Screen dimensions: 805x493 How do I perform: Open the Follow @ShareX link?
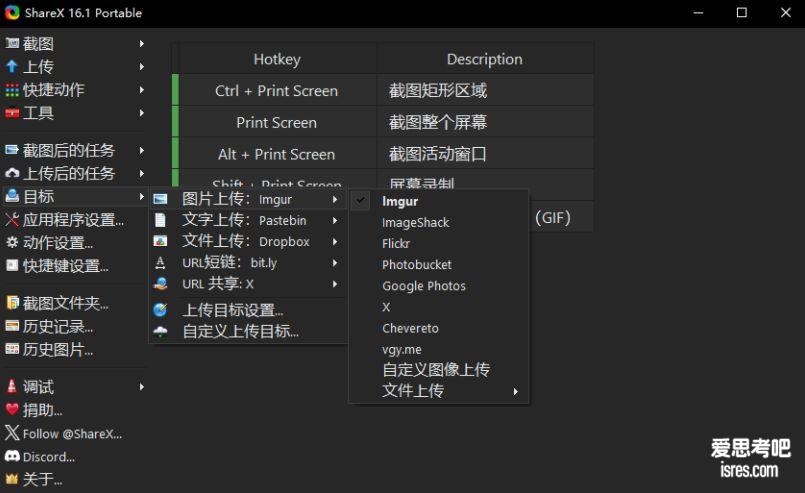pyautogui.click(x=72, y=434)
